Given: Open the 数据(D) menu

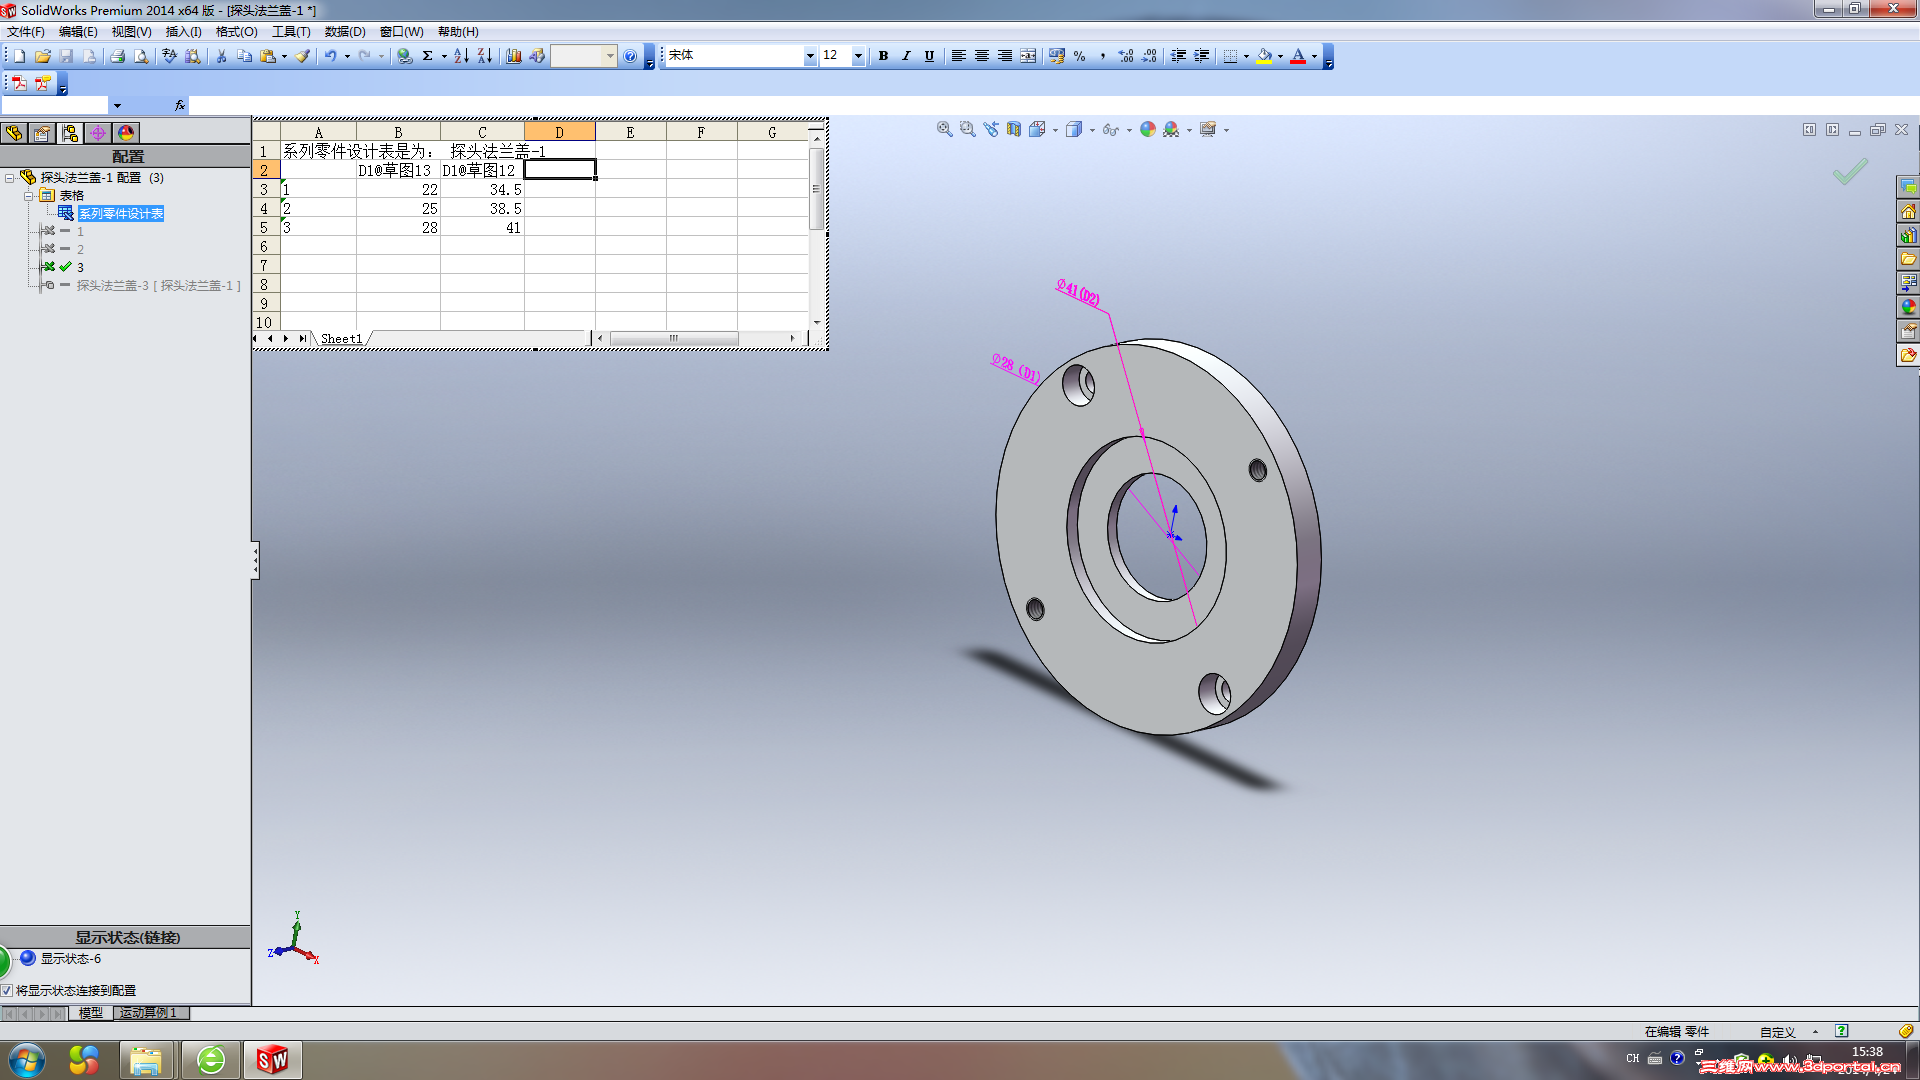Looking at the screenshot, I should click(x=345, y=32).
